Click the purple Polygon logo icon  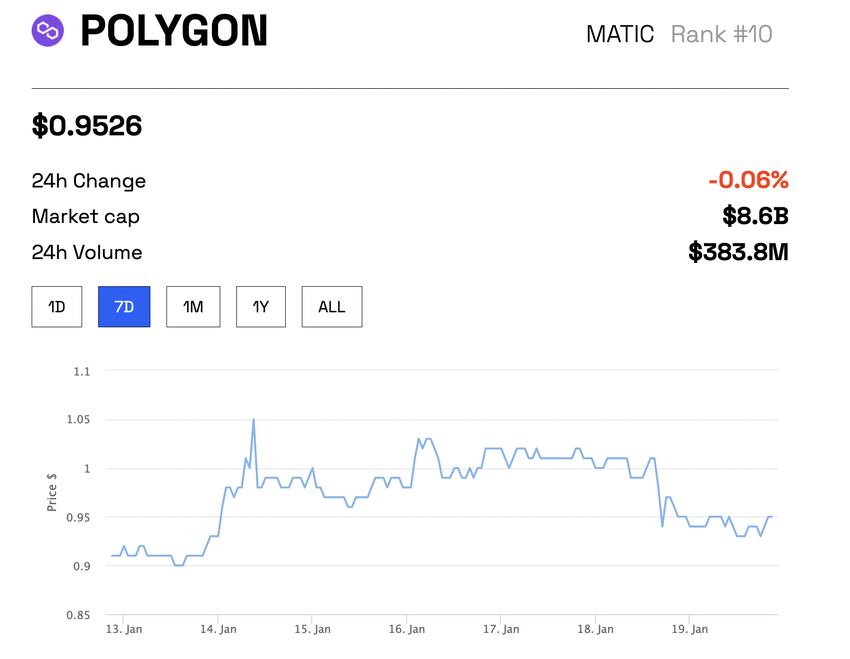pyautogui.click(x=48, y=31)
